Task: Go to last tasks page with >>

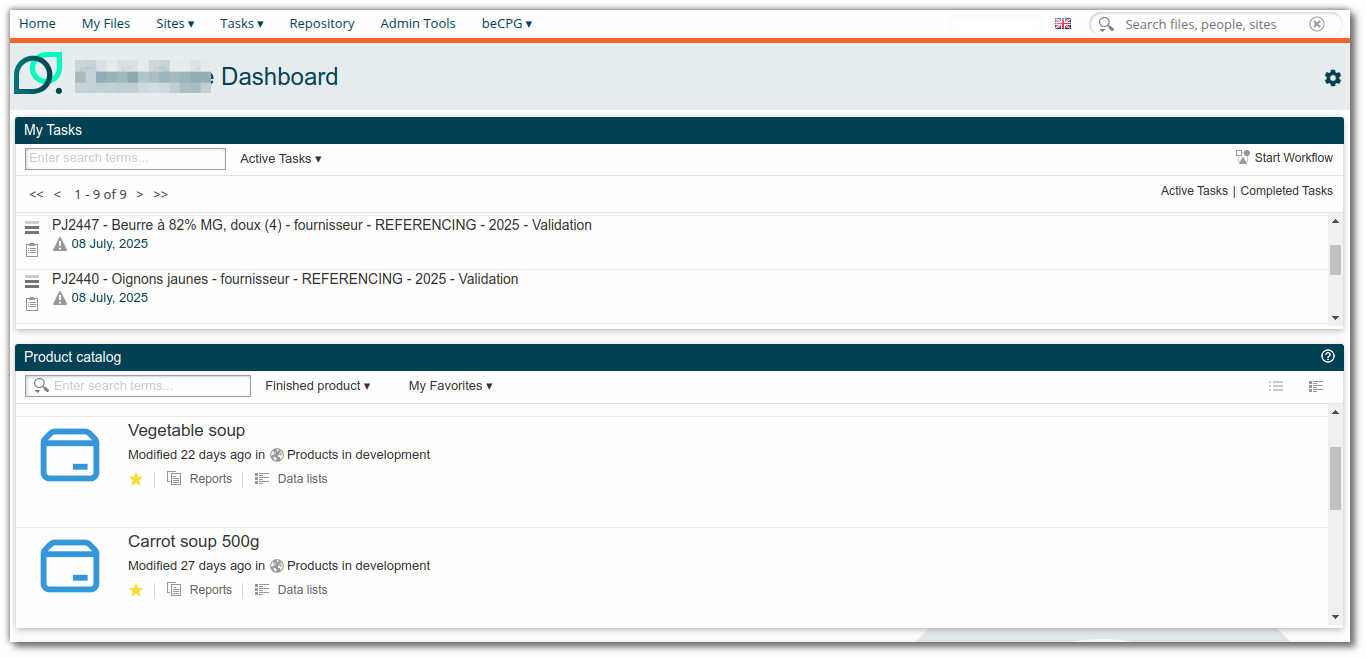Action: click(161, 194)
